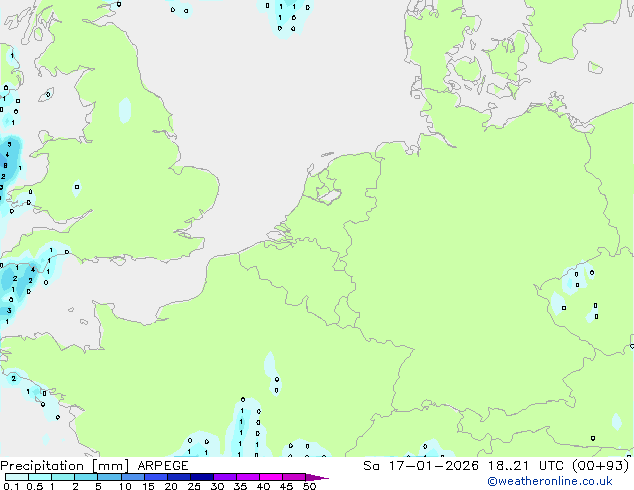Viewport: 634px width, 490px height.
Task: Click the 0.1 mm legend swatch
Action: pos(17,477)
